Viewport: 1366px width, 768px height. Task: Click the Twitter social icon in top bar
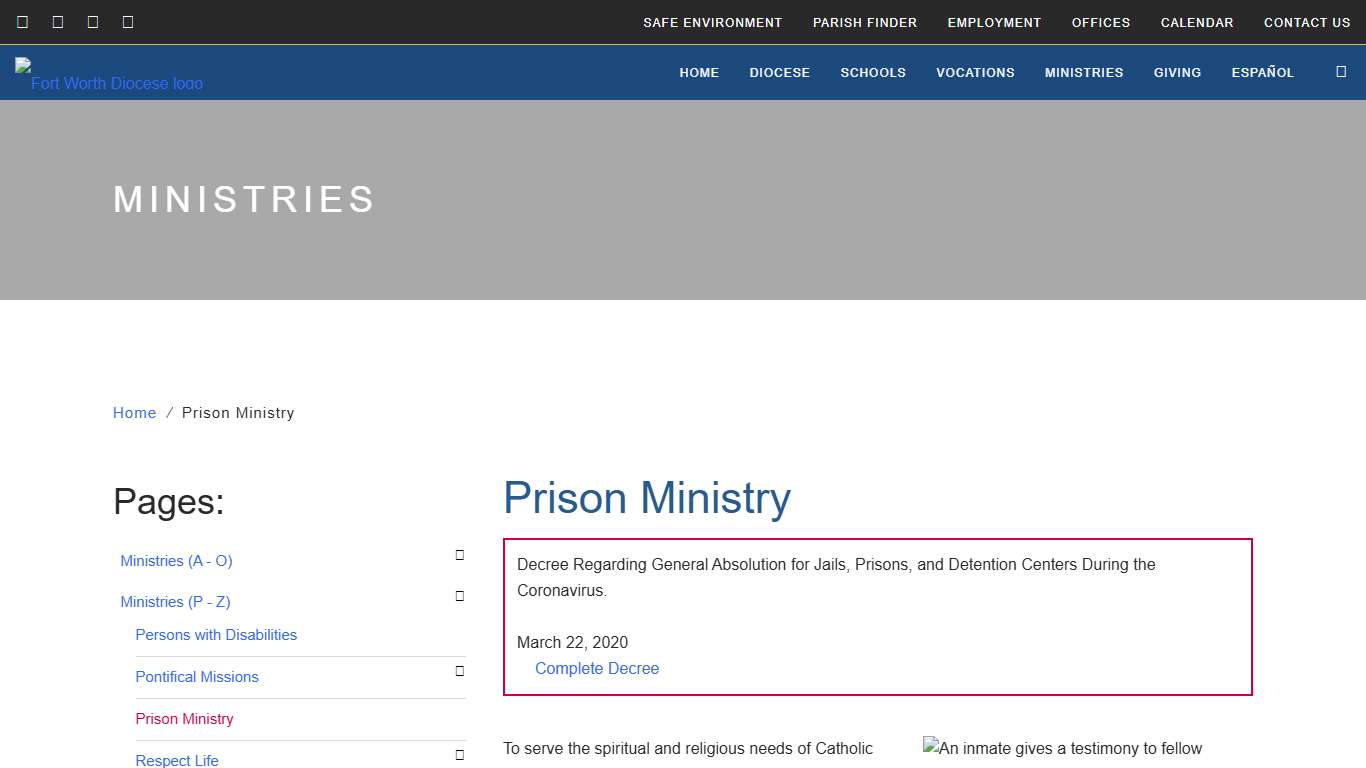(57, 21)
